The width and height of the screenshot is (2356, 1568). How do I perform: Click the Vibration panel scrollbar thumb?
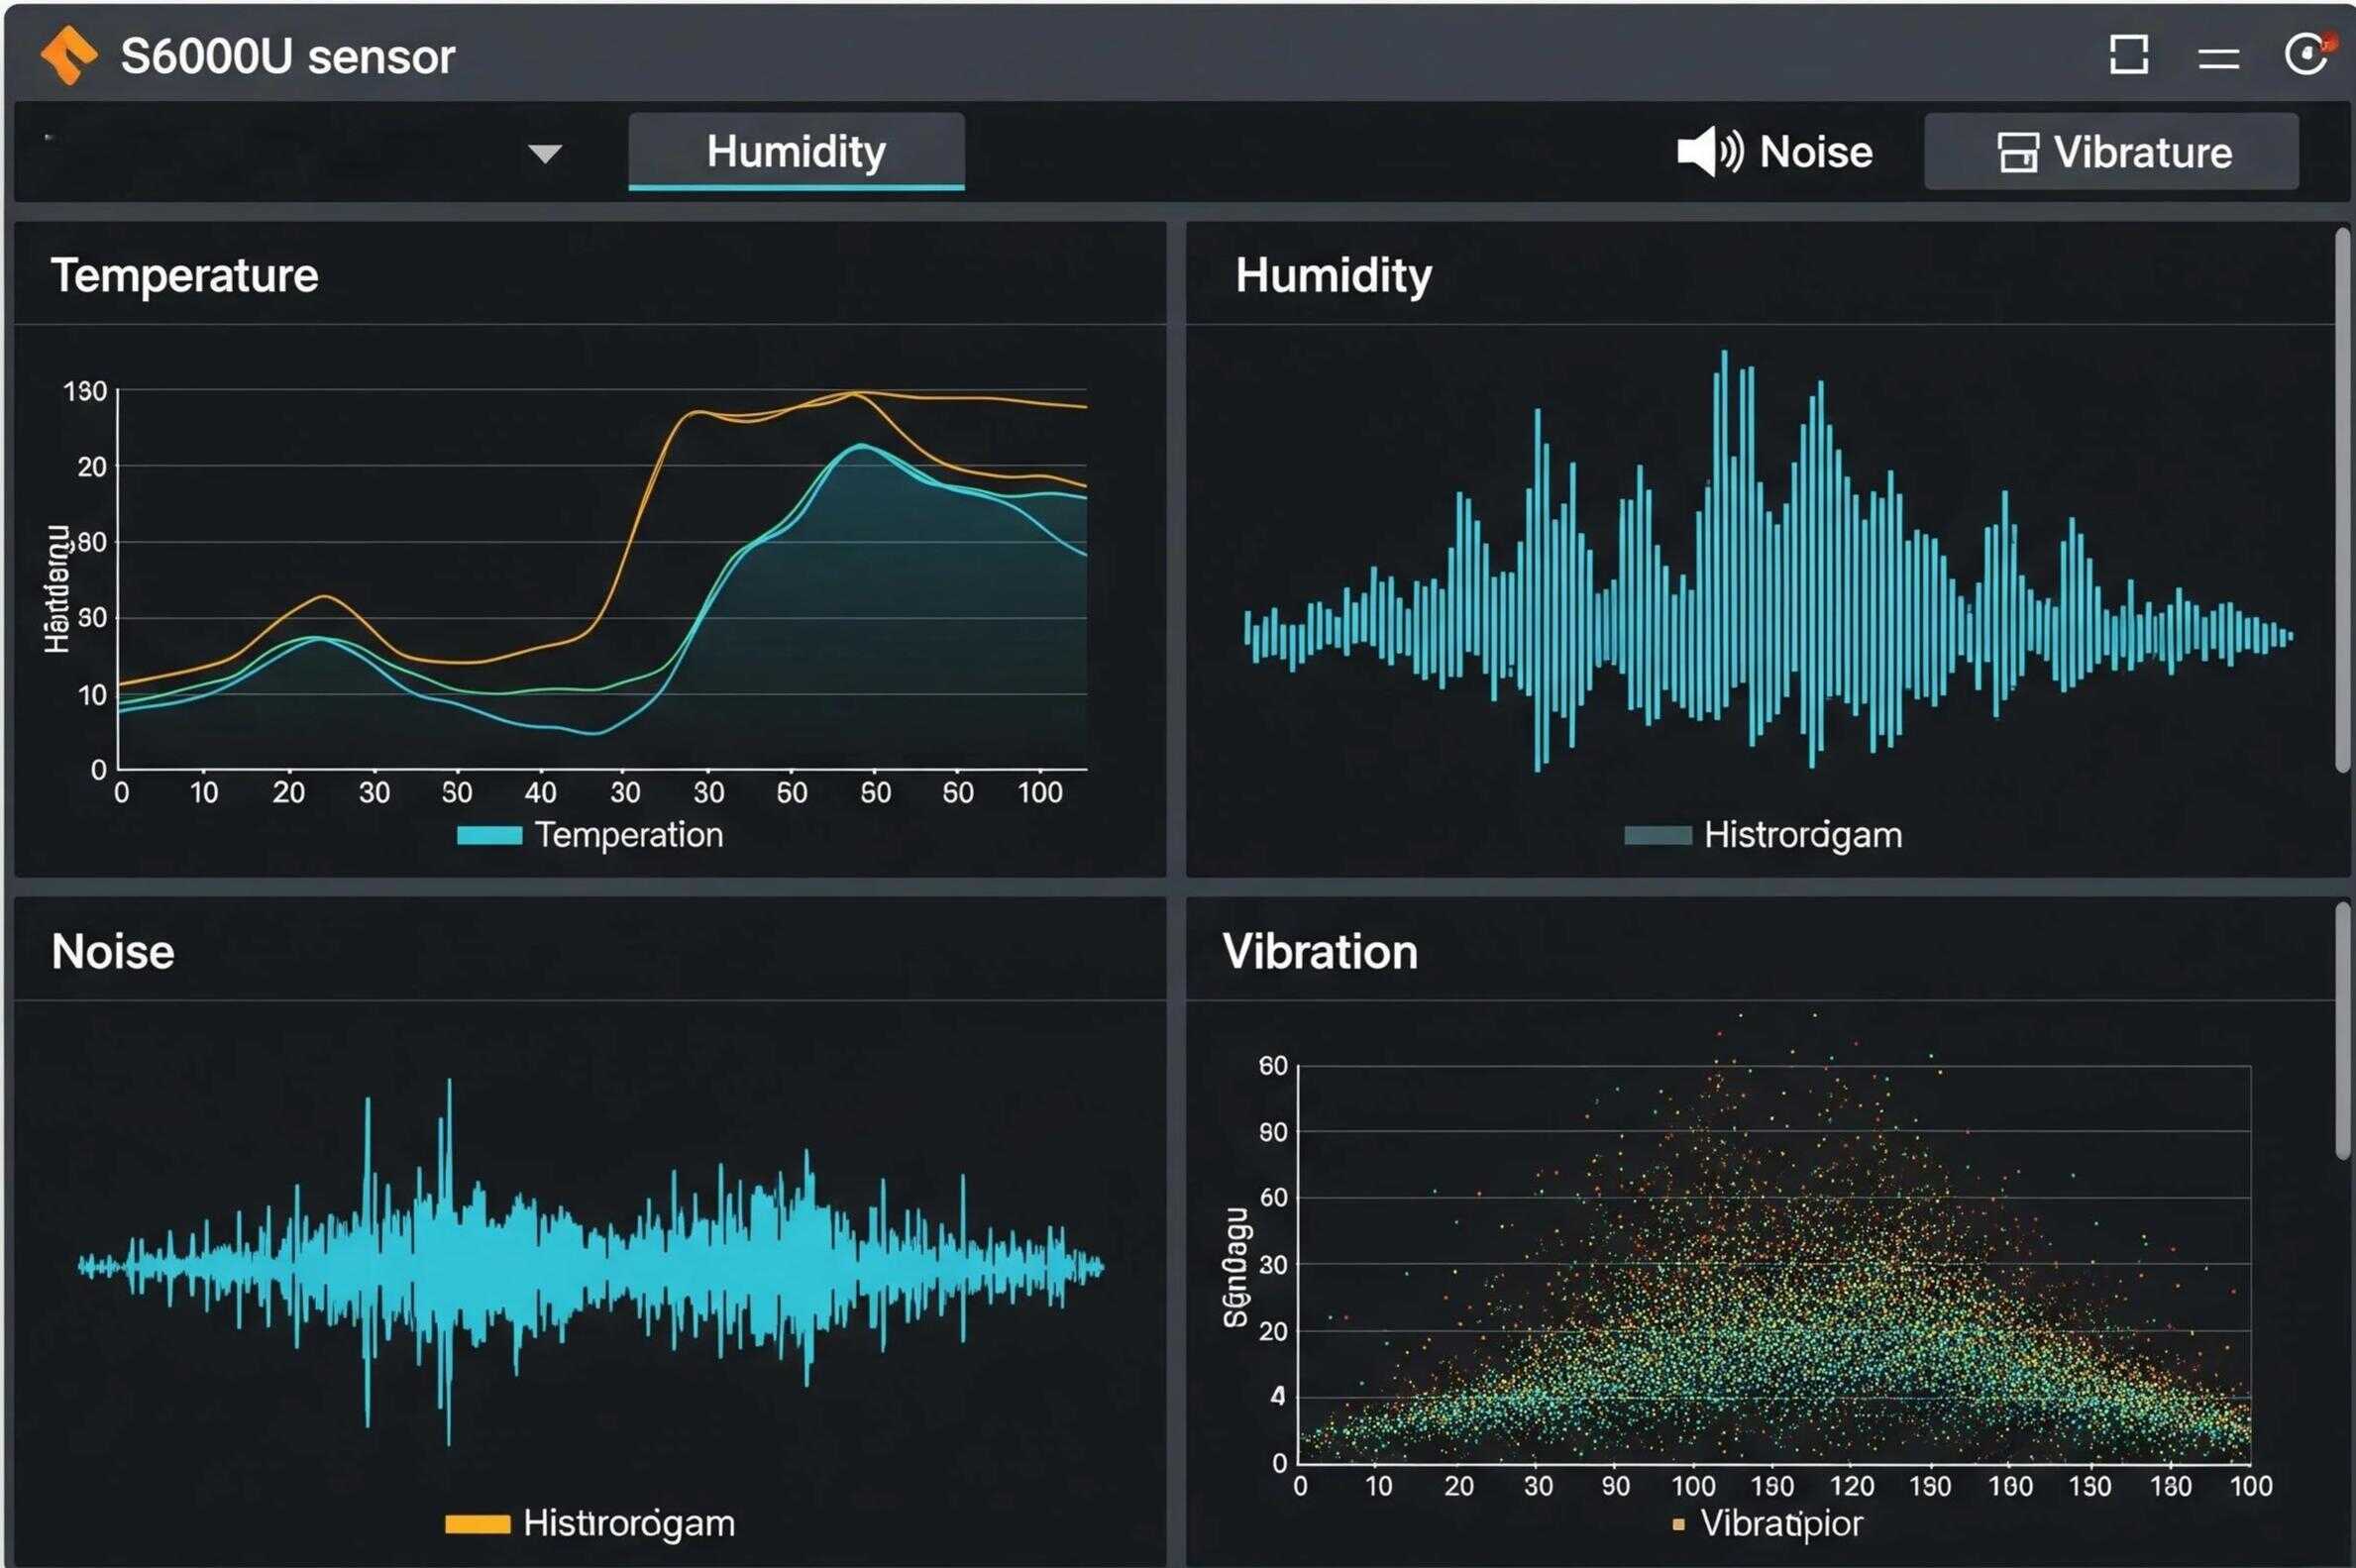coord(2341,1030)
